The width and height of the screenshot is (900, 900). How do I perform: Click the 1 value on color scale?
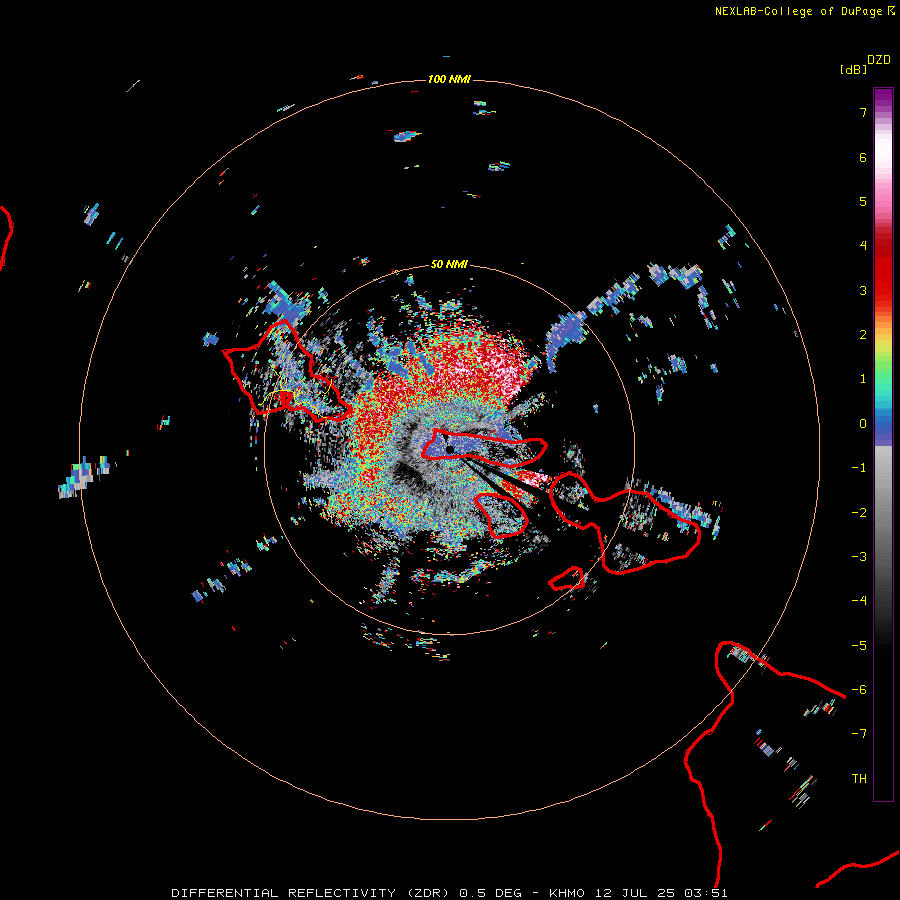pos(863,379)
